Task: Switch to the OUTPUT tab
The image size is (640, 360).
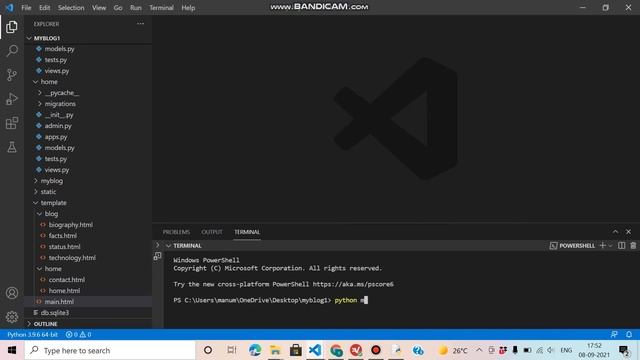Action: [212, 232]
